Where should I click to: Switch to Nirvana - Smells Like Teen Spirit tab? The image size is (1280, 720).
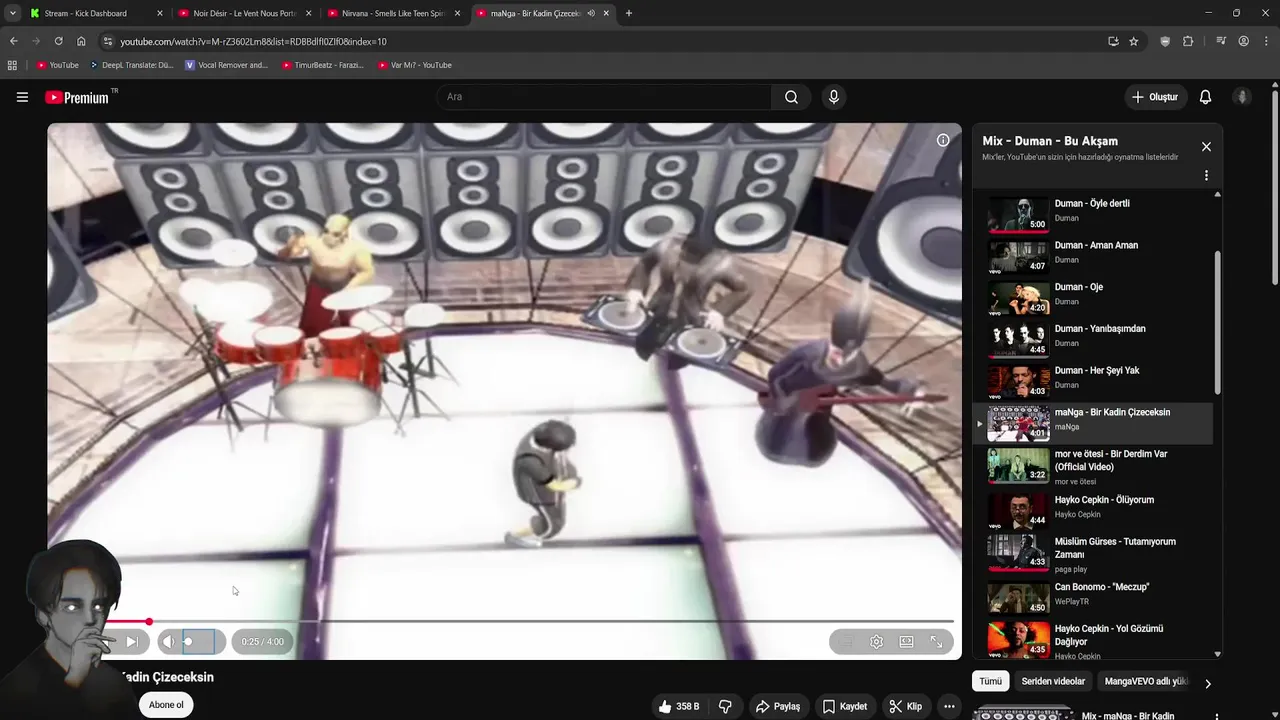click(394, 13)
